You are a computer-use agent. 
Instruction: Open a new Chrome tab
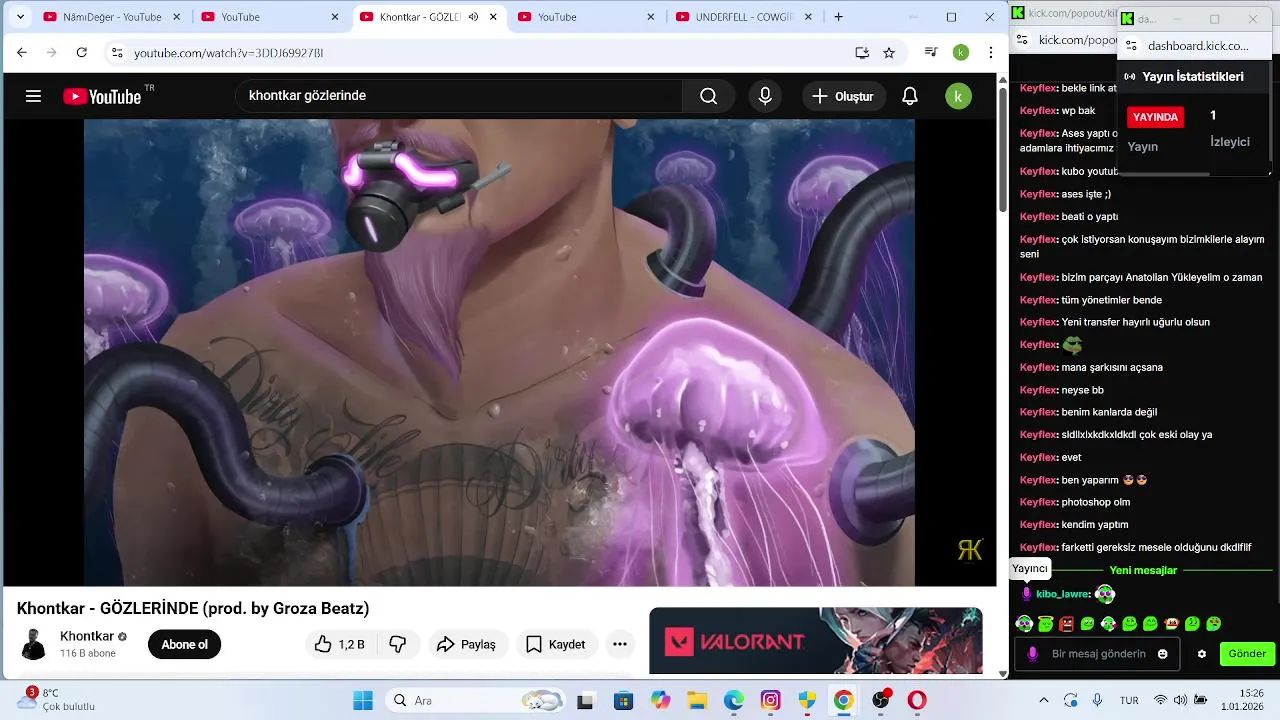tap(838, 17)
